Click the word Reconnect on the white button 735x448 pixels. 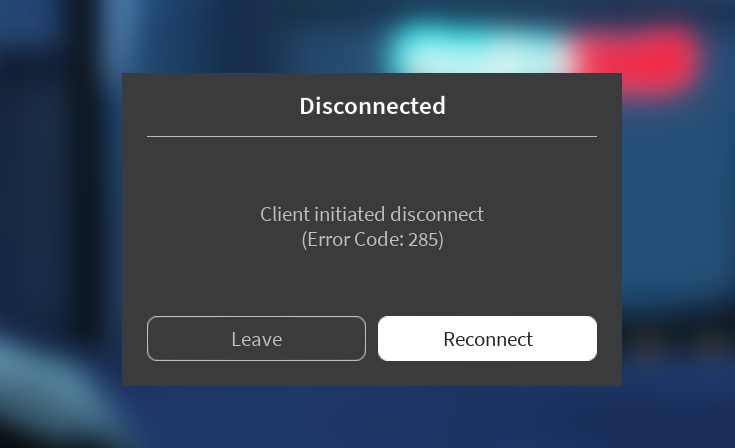(x=488, y=339)
